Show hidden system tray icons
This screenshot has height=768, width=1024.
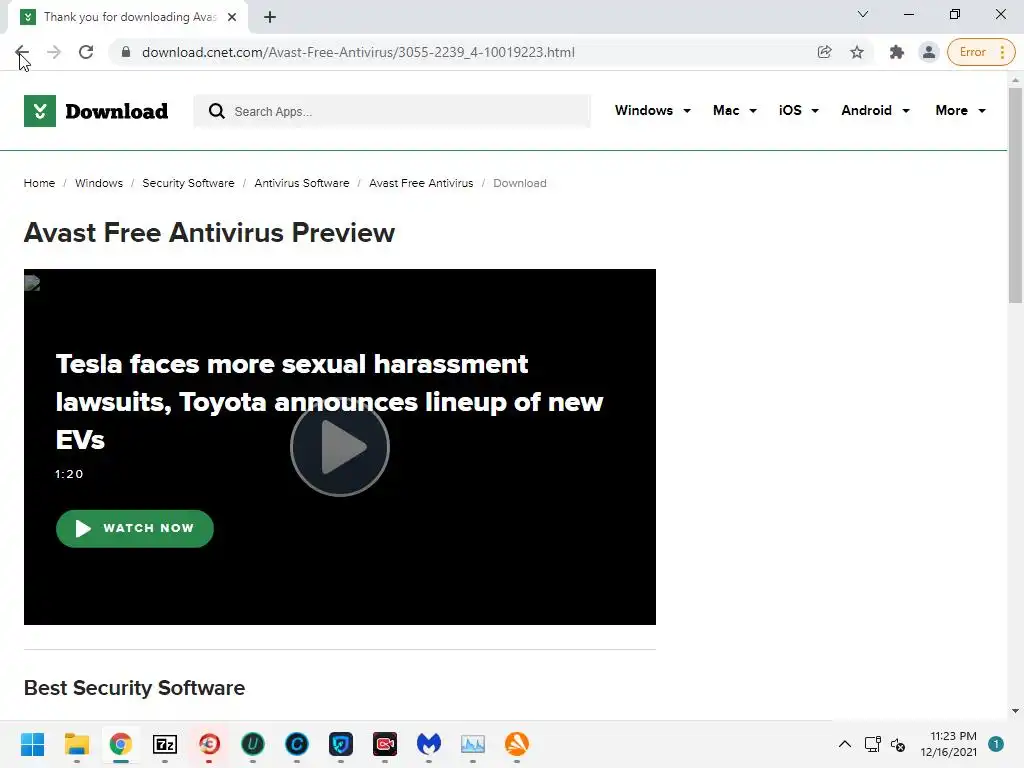pyautogui.click(x=844, y=744)
